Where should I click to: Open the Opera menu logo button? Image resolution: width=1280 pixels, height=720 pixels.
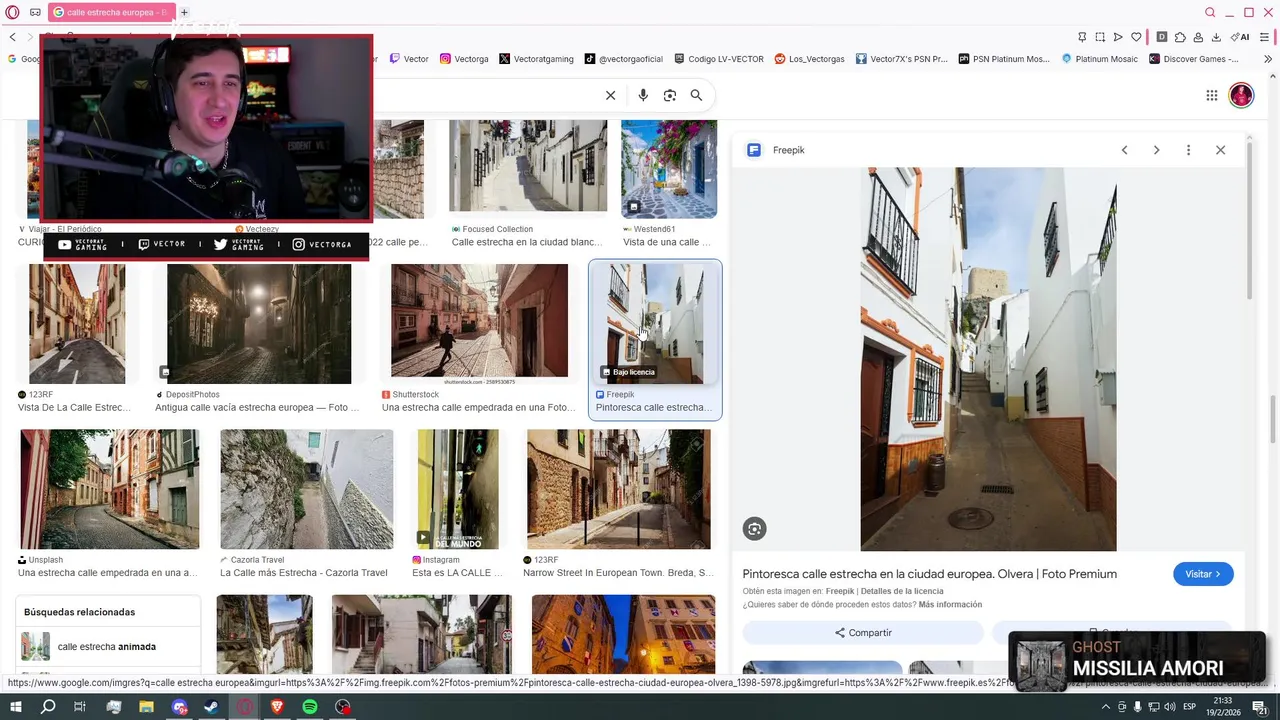pyautogui.click(x=13, y=12)
